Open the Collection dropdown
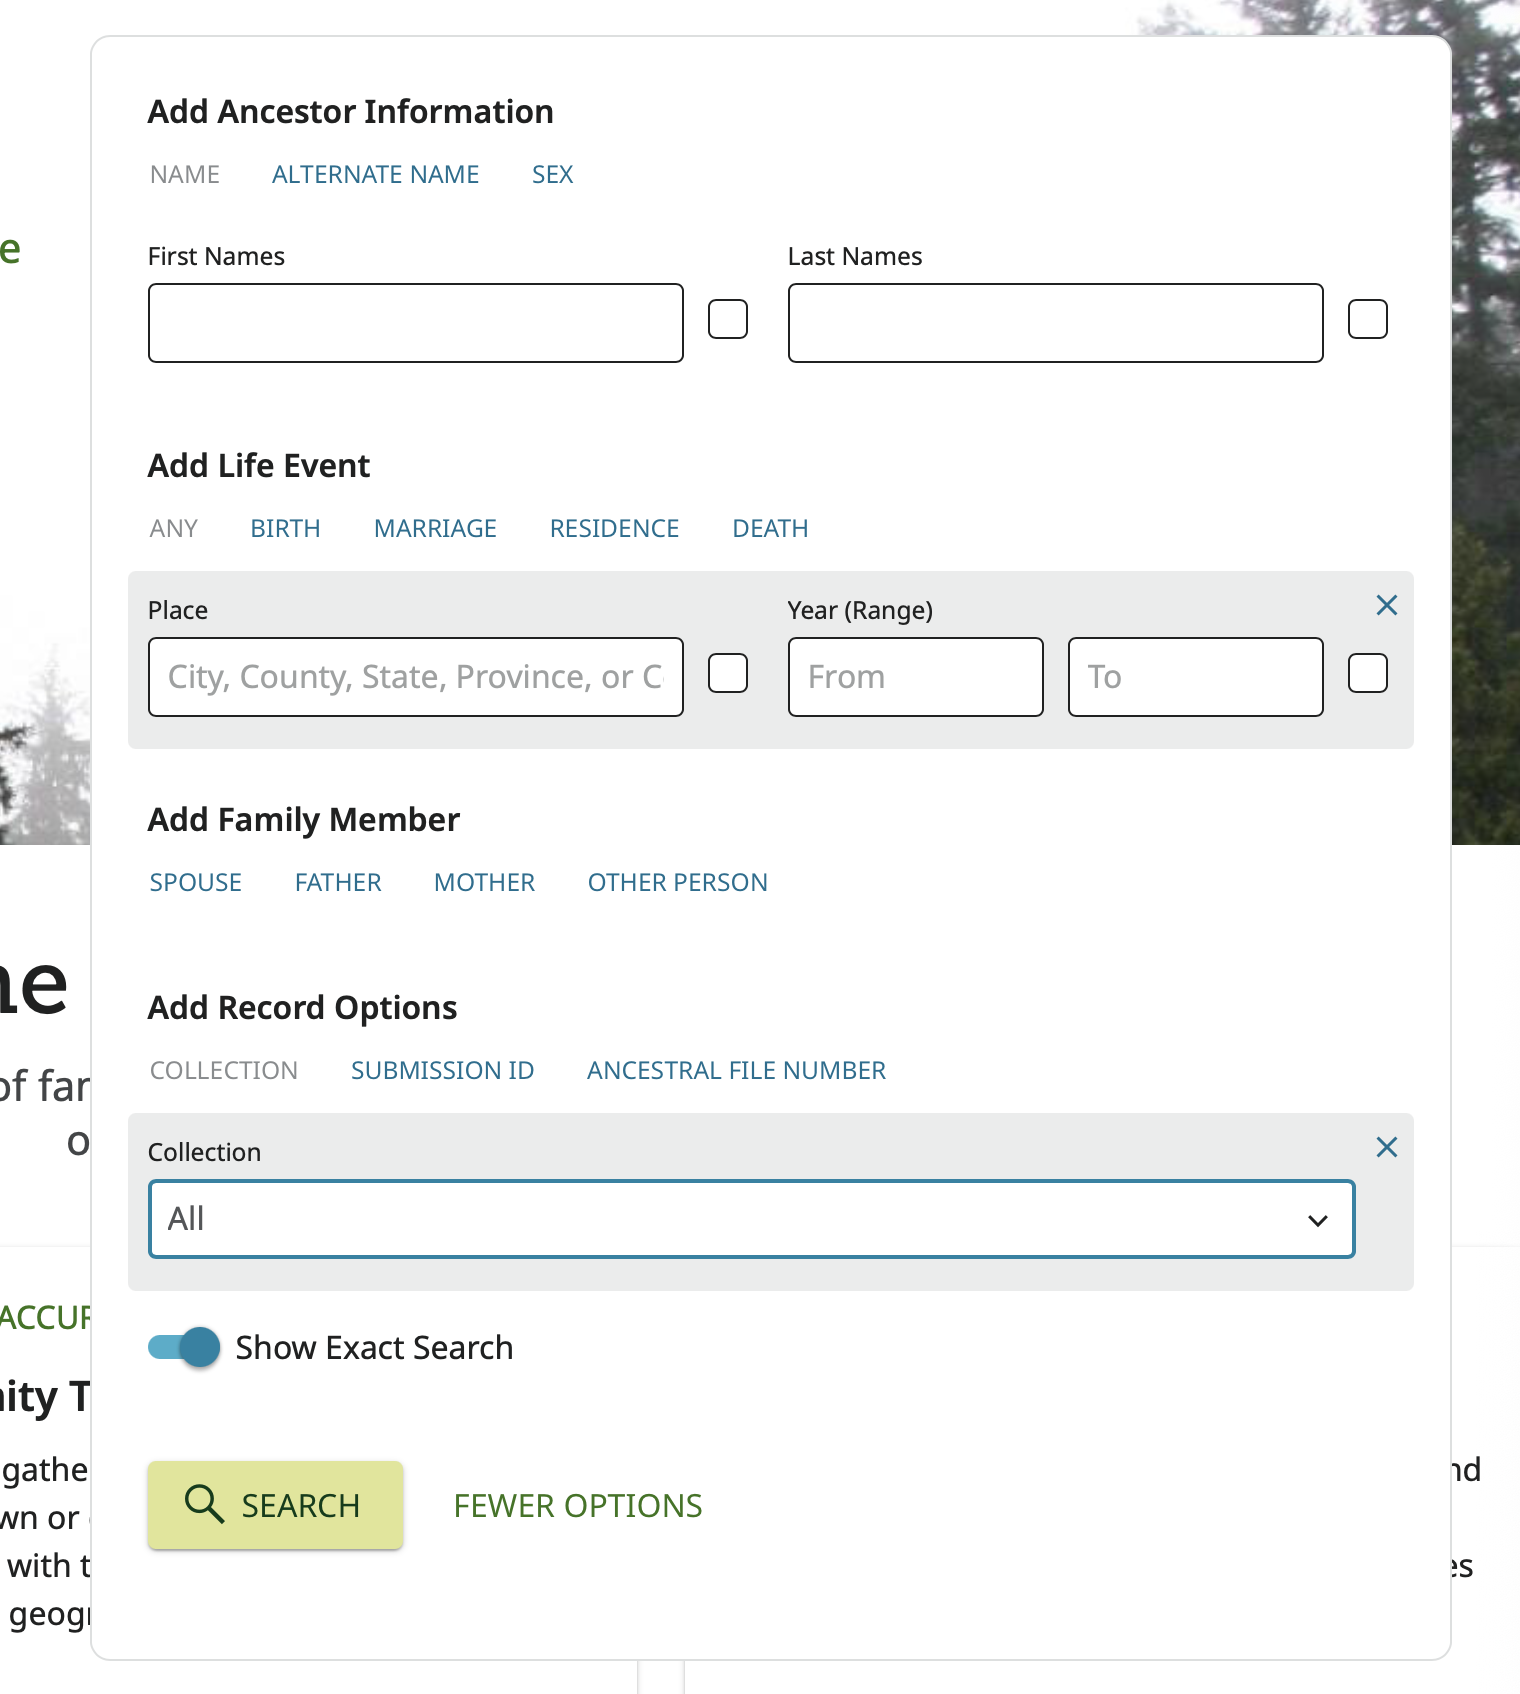This screenshot has height=1694, width=1520. 751,1219
